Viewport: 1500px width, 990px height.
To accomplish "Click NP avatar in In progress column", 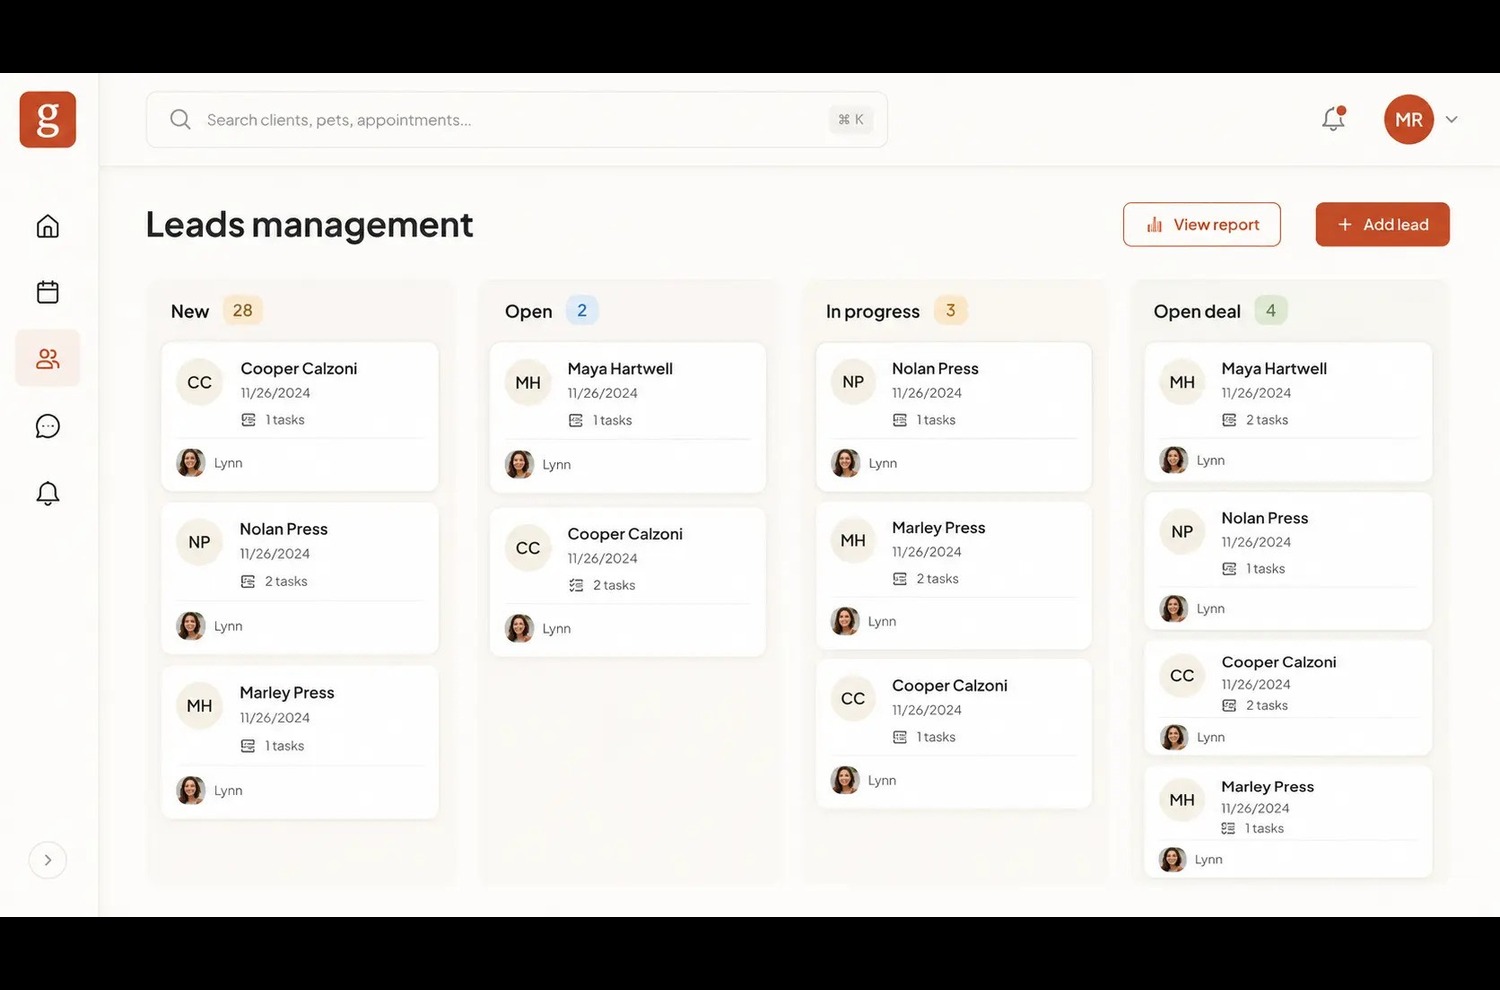I will pyautogui.click(x=853, y=382).
